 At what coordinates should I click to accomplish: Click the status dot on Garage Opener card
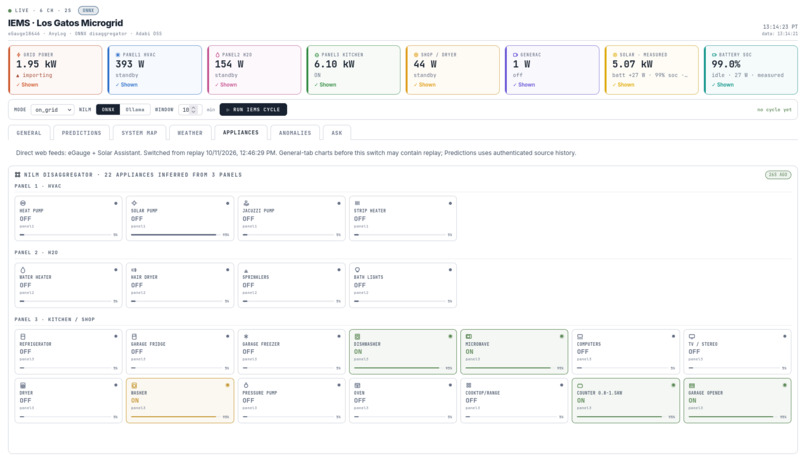(784, 385)
